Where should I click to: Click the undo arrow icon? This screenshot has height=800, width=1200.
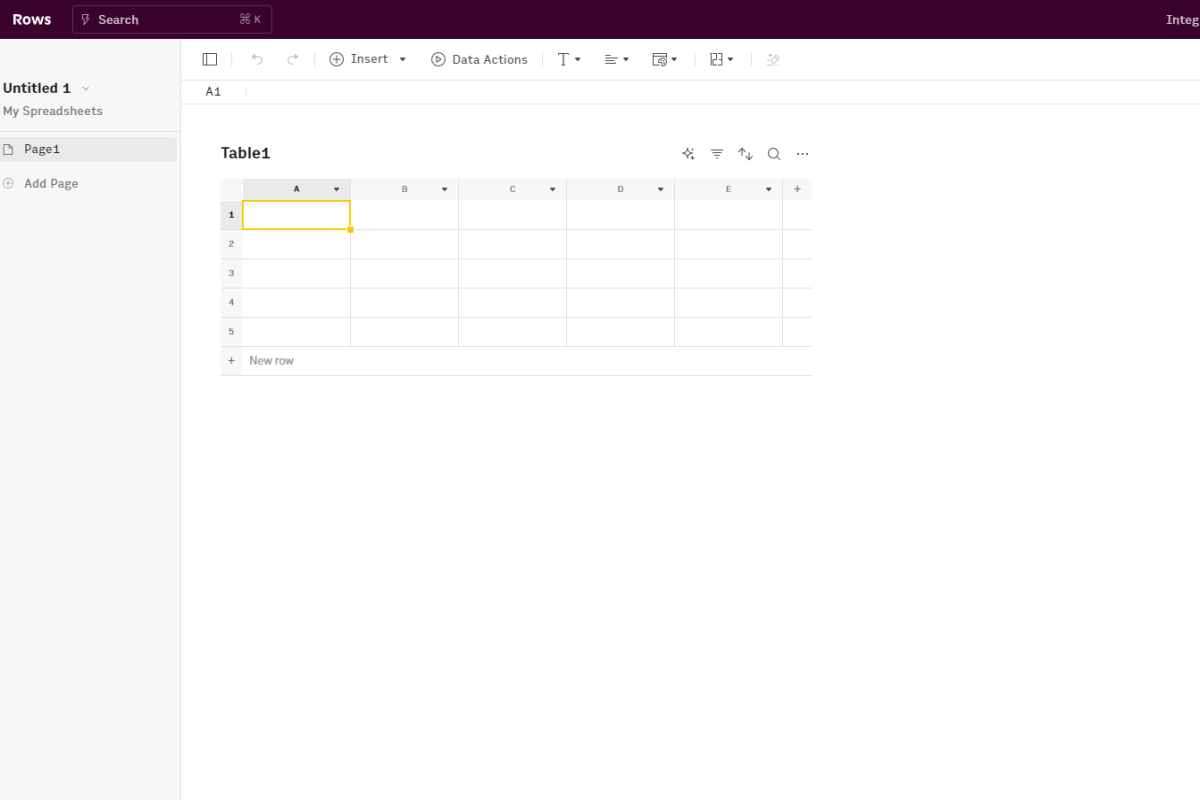click(x=257, y=60)
